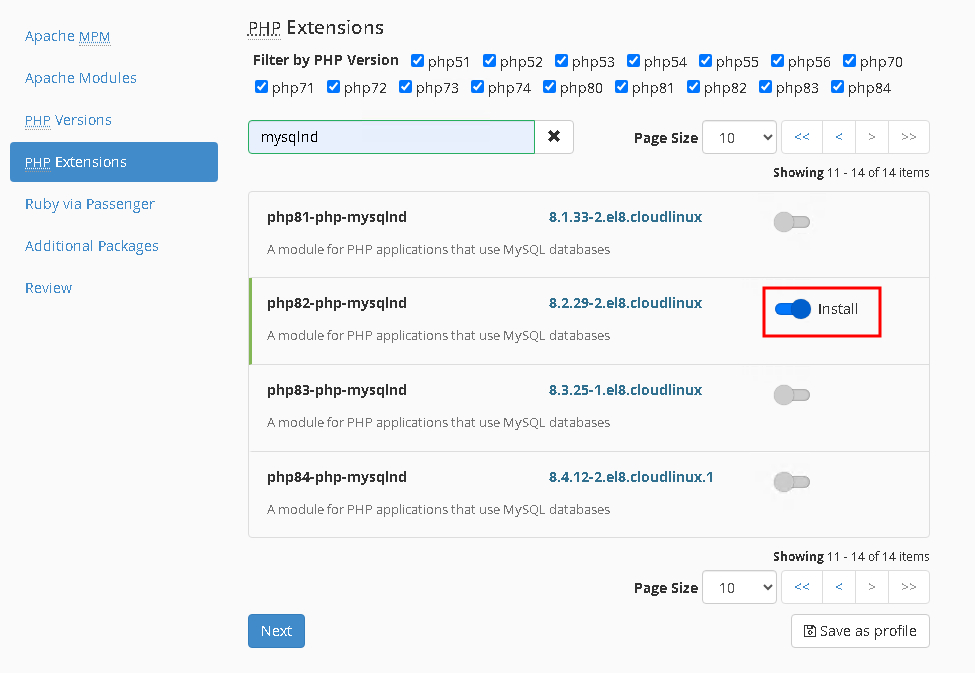Open Apache Modules in sidebar
Viewport: 975px width, 673px height.
pyautogui.click(x=81, y=78)
